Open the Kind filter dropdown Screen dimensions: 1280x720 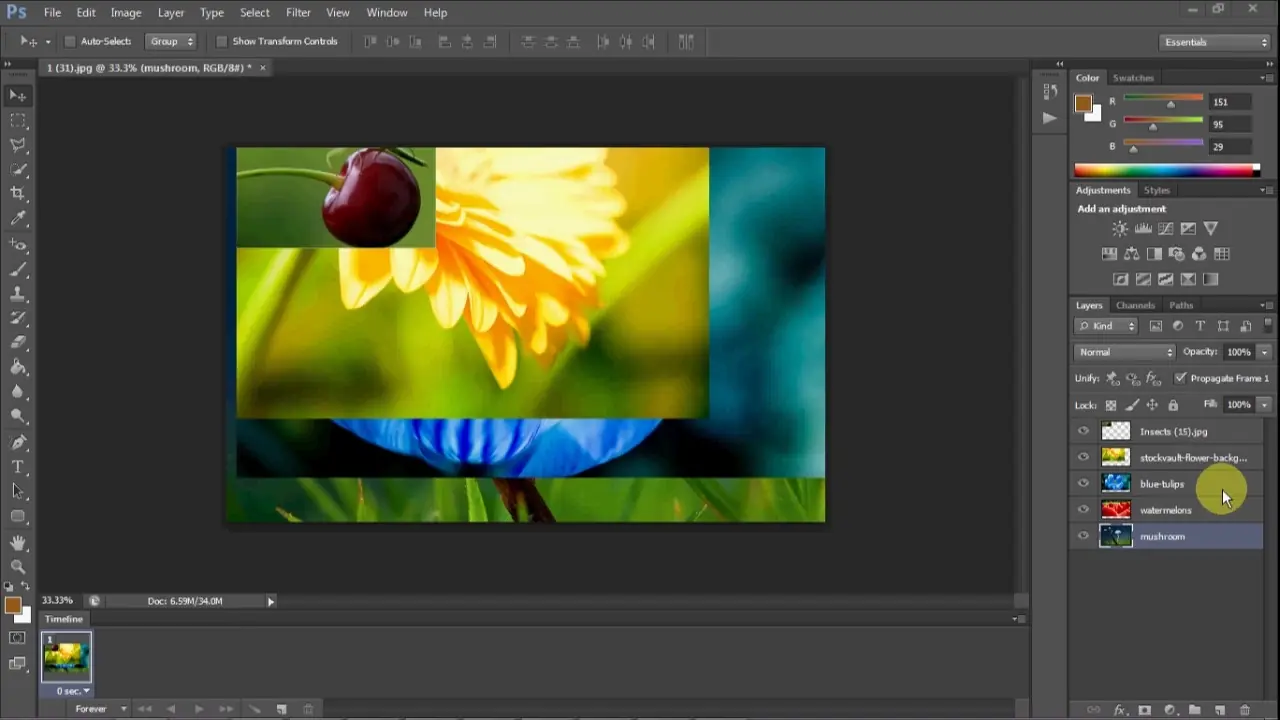tap(1106, 326)
